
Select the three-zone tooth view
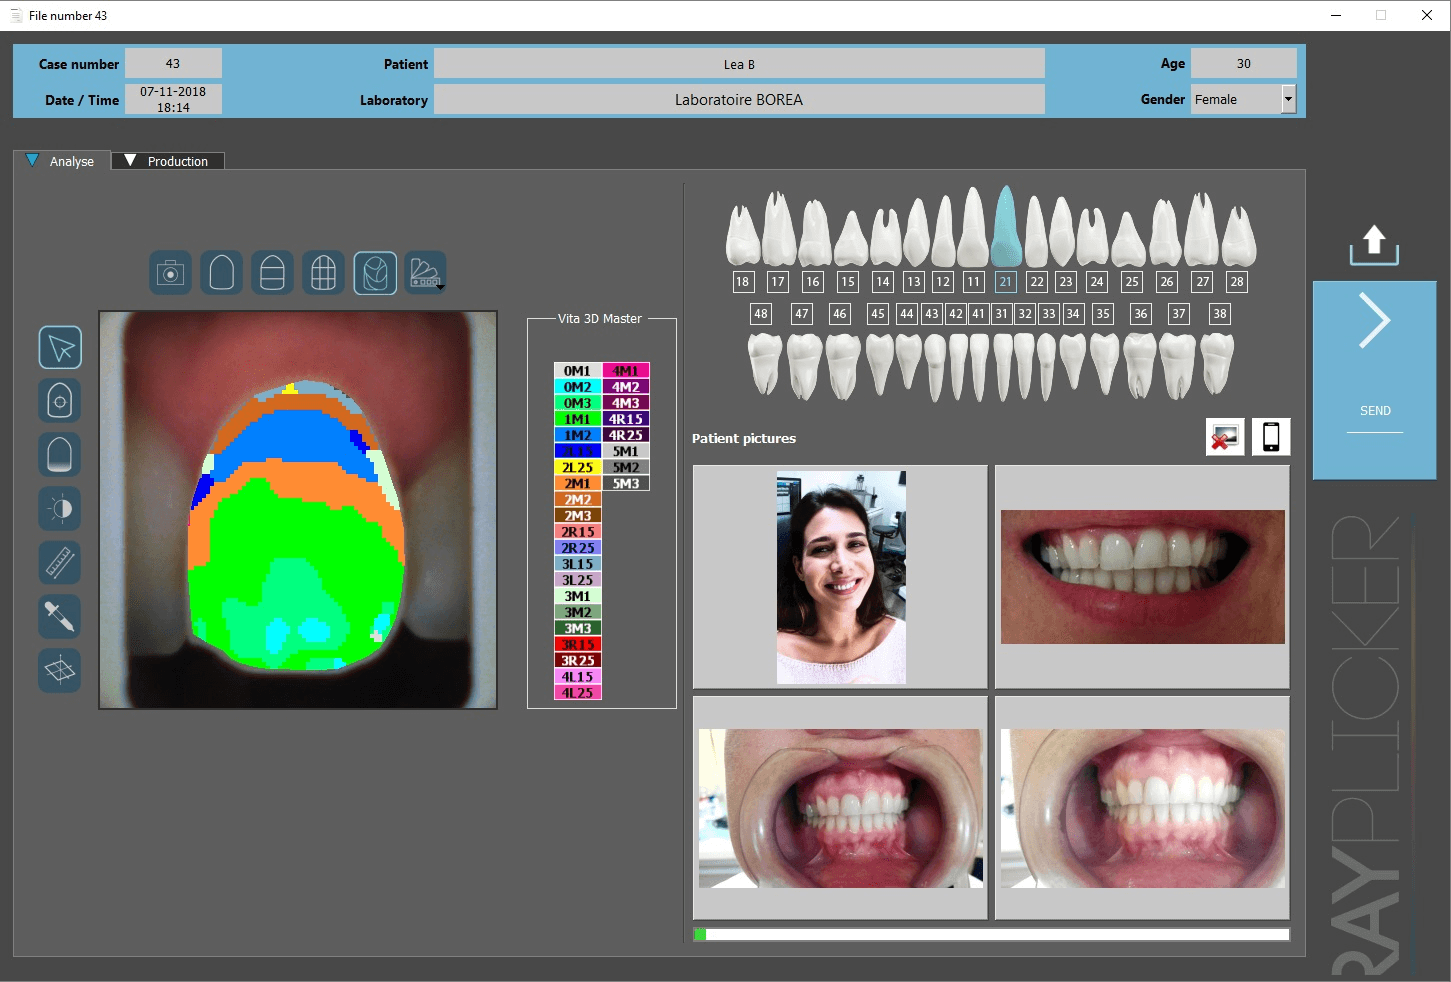pyautogui.click(x=273, y=273)
